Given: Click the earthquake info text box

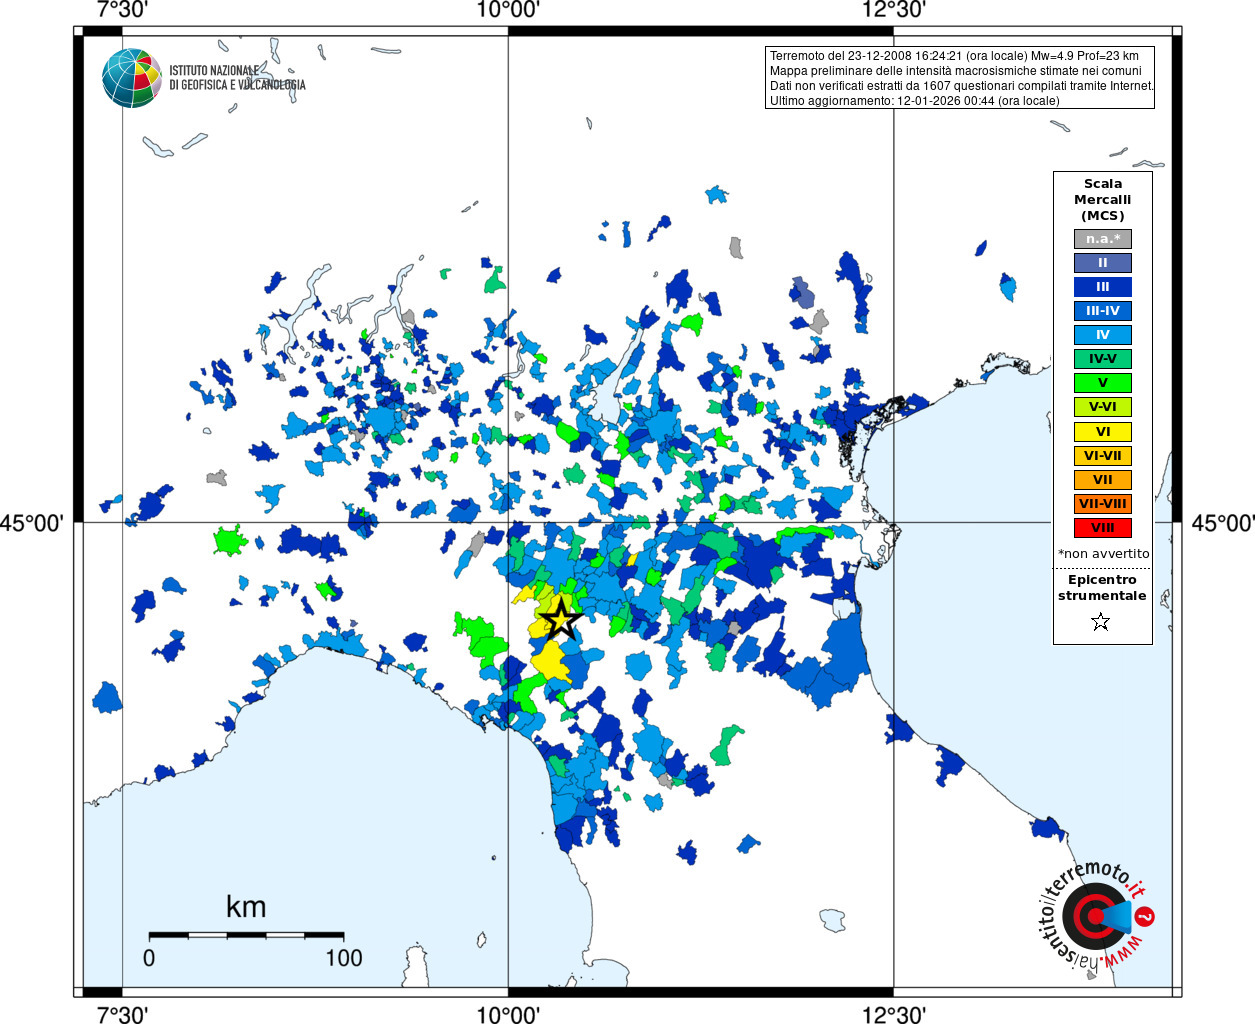Looking at the screenshot, I should pos(960,77).
